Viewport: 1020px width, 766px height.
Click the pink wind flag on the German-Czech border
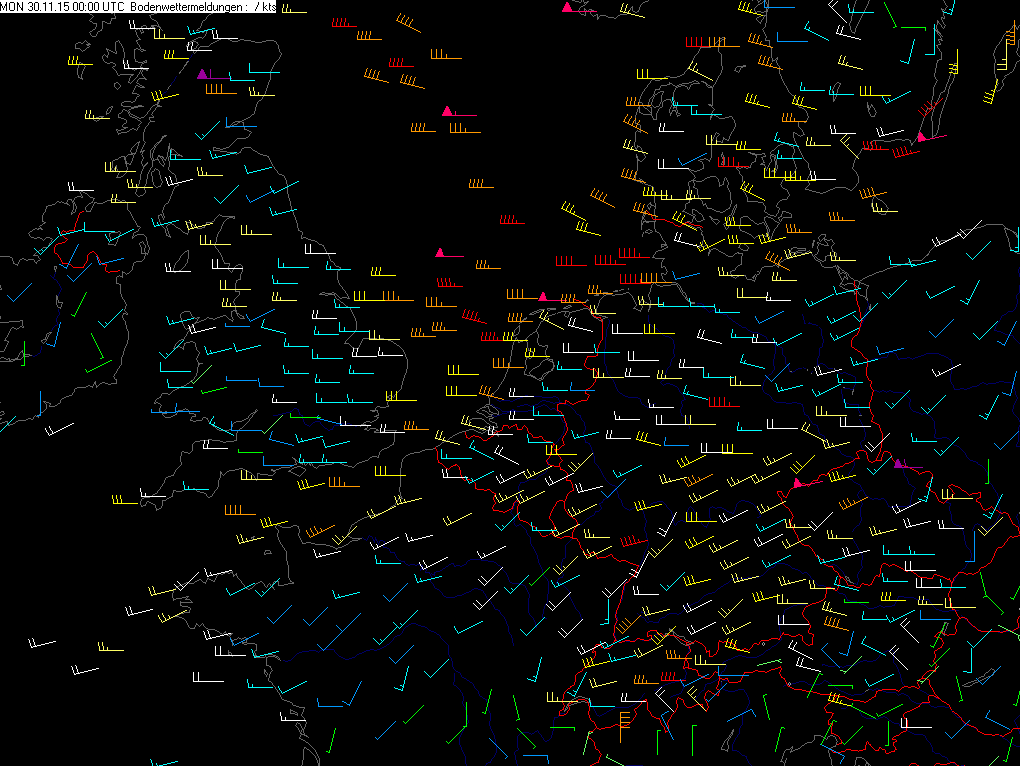[797, 483]
